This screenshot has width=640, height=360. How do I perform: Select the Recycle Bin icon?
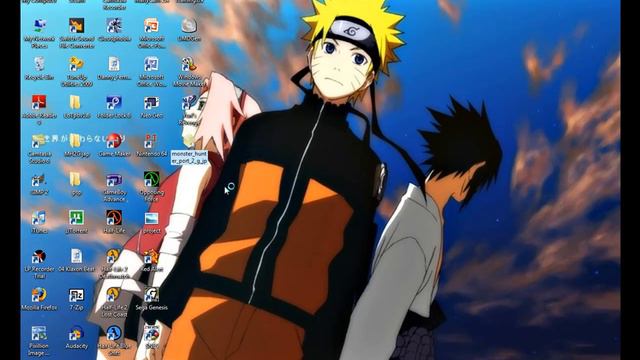pyautogui.click(x=39, y=69)
